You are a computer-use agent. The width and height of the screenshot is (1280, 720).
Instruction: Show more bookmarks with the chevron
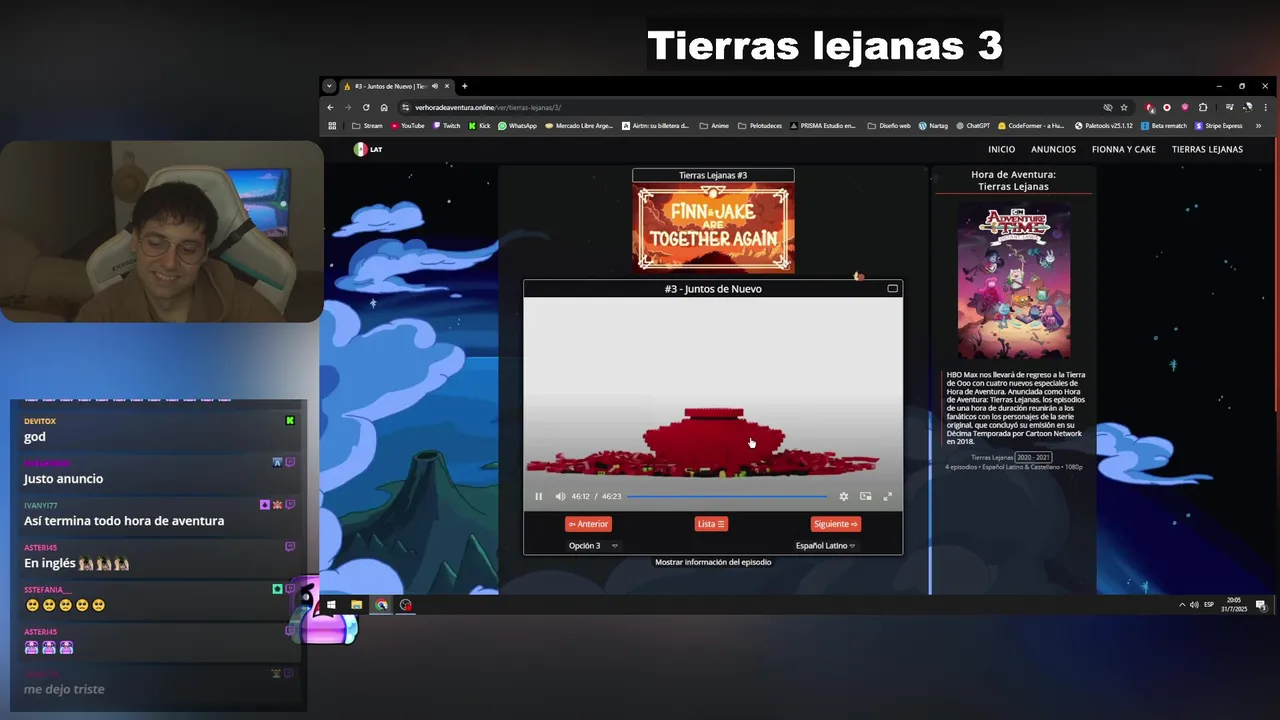pyautogui.click(x=1258, y=126)
